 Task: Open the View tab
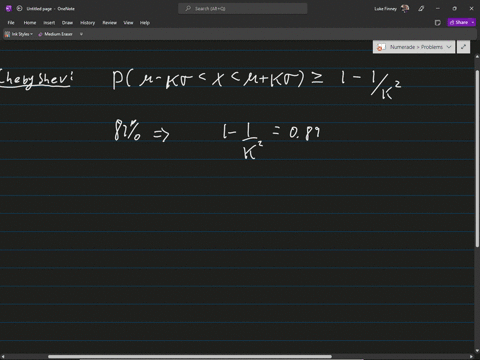click(x=128, y=23)
